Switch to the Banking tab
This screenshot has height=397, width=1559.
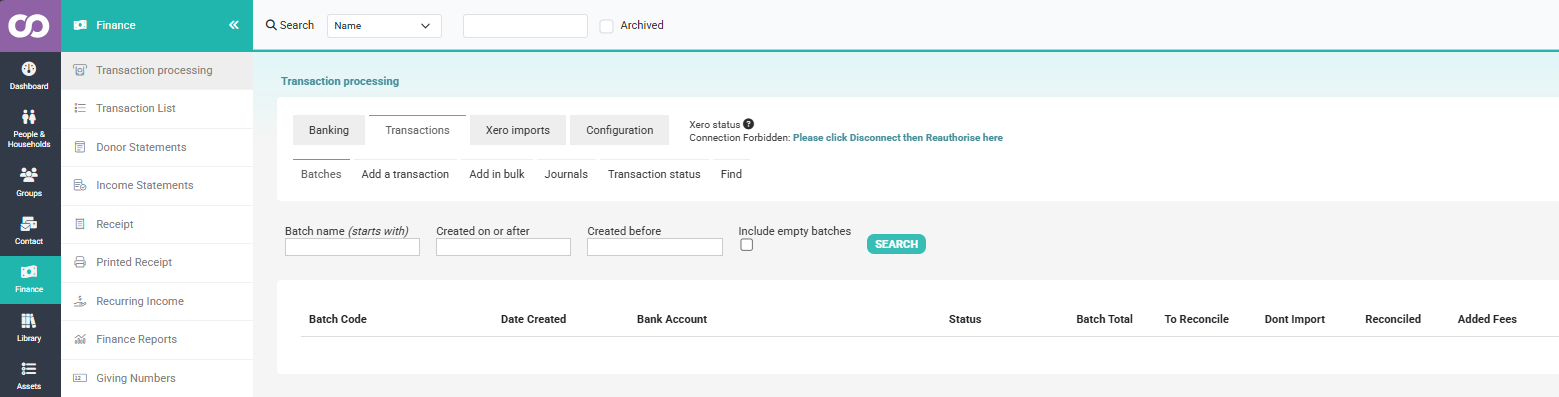tap(329, 130)
